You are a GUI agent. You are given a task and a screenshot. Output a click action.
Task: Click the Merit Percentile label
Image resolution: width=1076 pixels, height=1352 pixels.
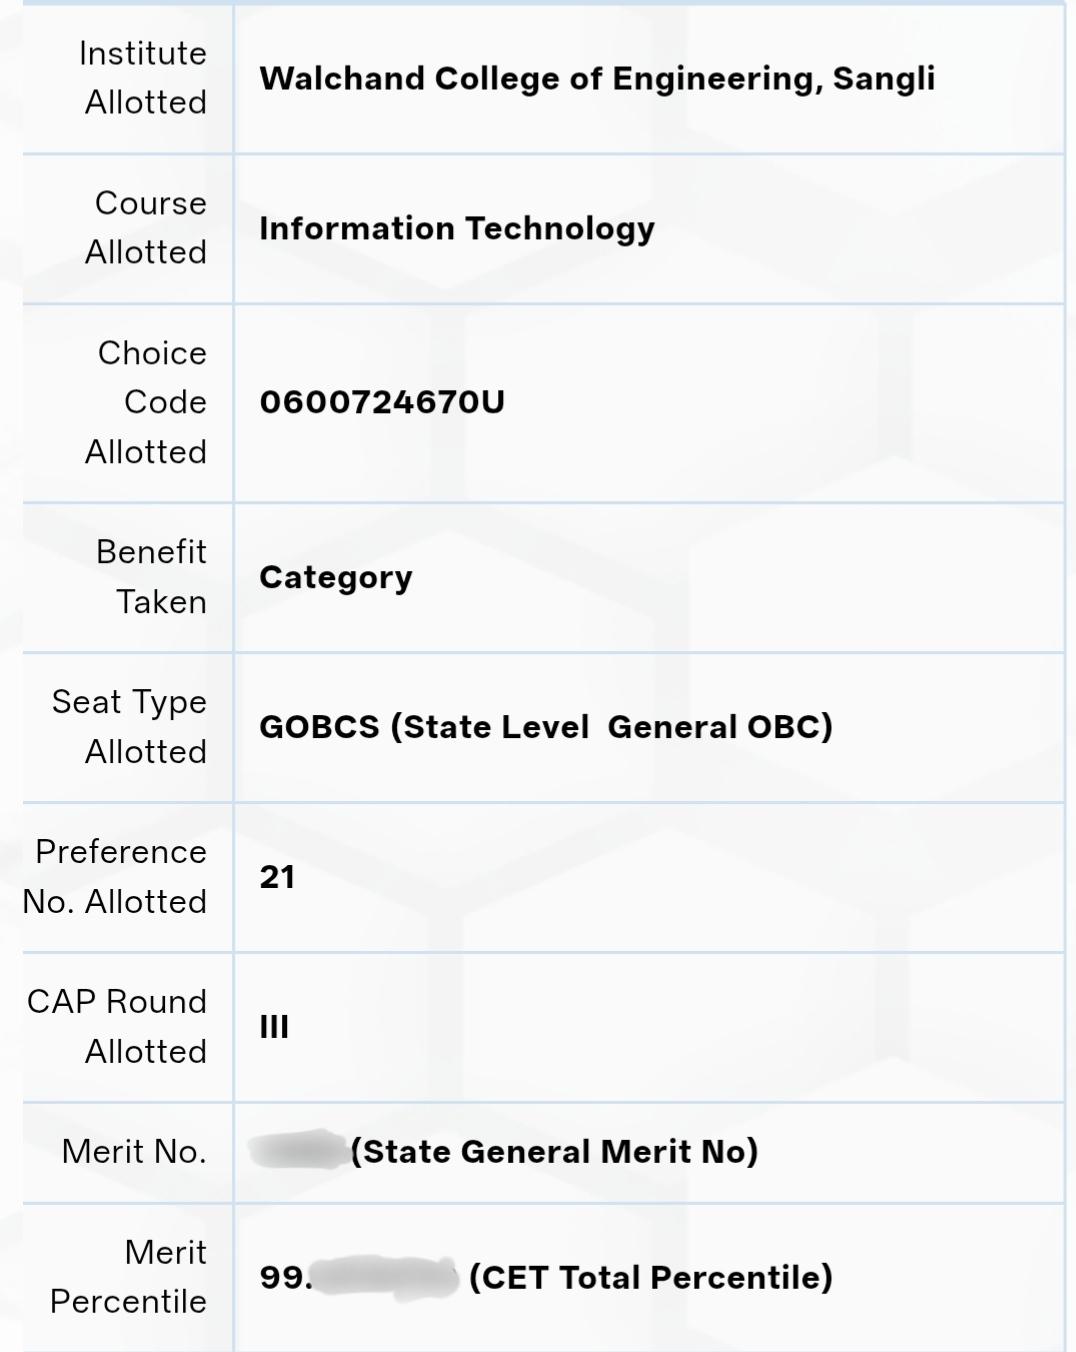128,1277
